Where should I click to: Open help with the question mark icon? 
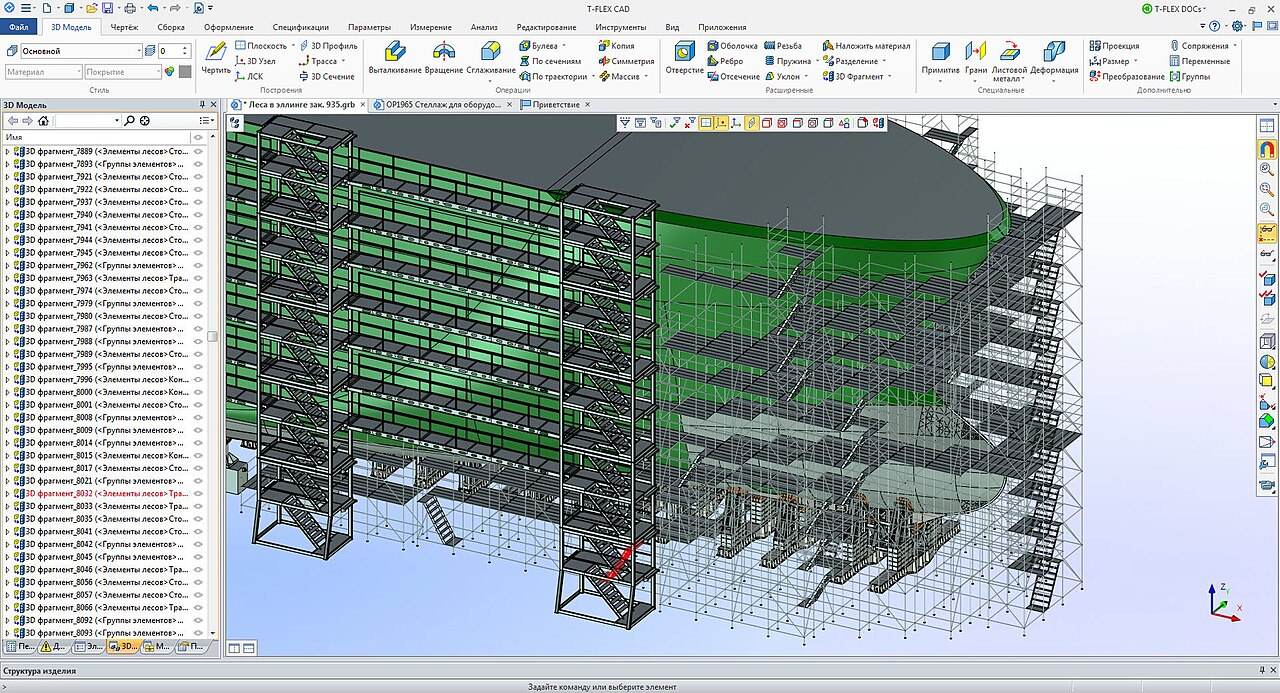click(1214, 27)
